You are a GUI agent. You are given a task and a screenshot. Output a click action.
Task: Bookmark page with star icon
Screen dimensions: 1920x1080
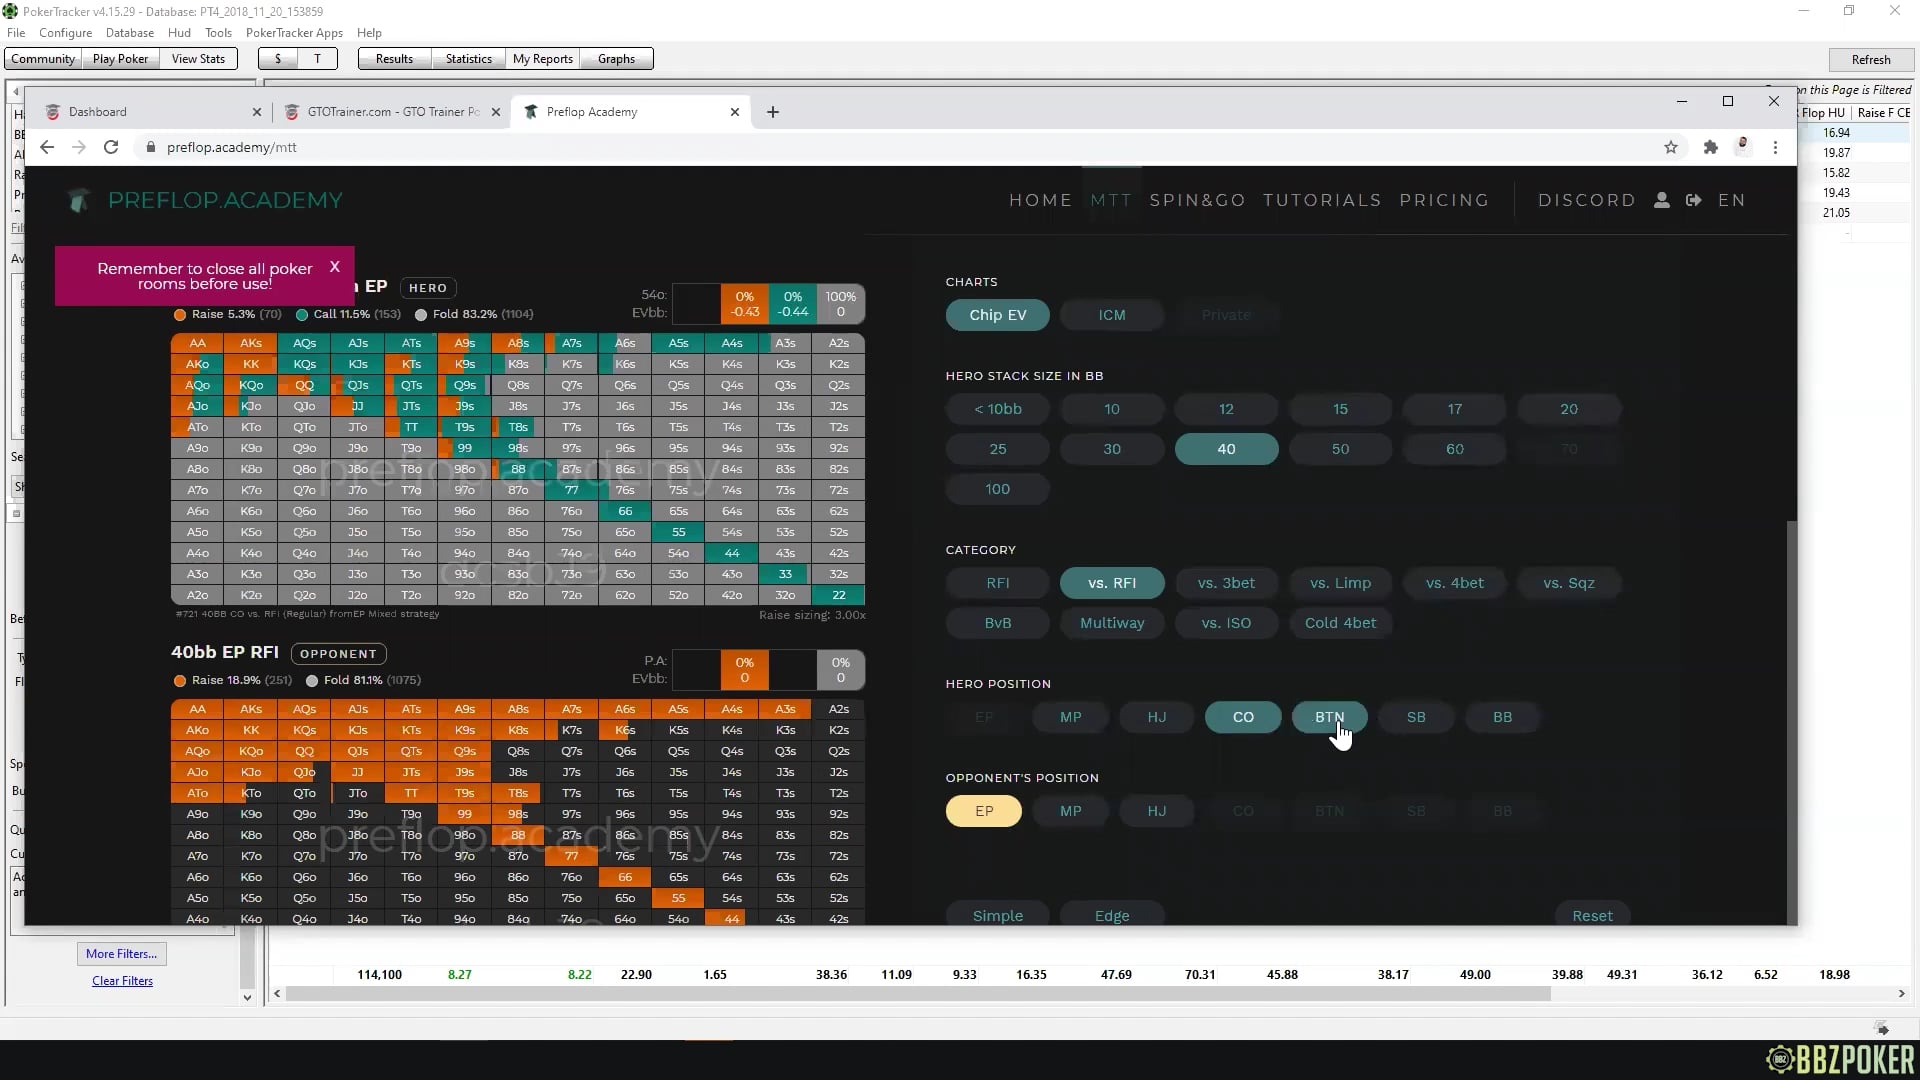[1670, 147]
